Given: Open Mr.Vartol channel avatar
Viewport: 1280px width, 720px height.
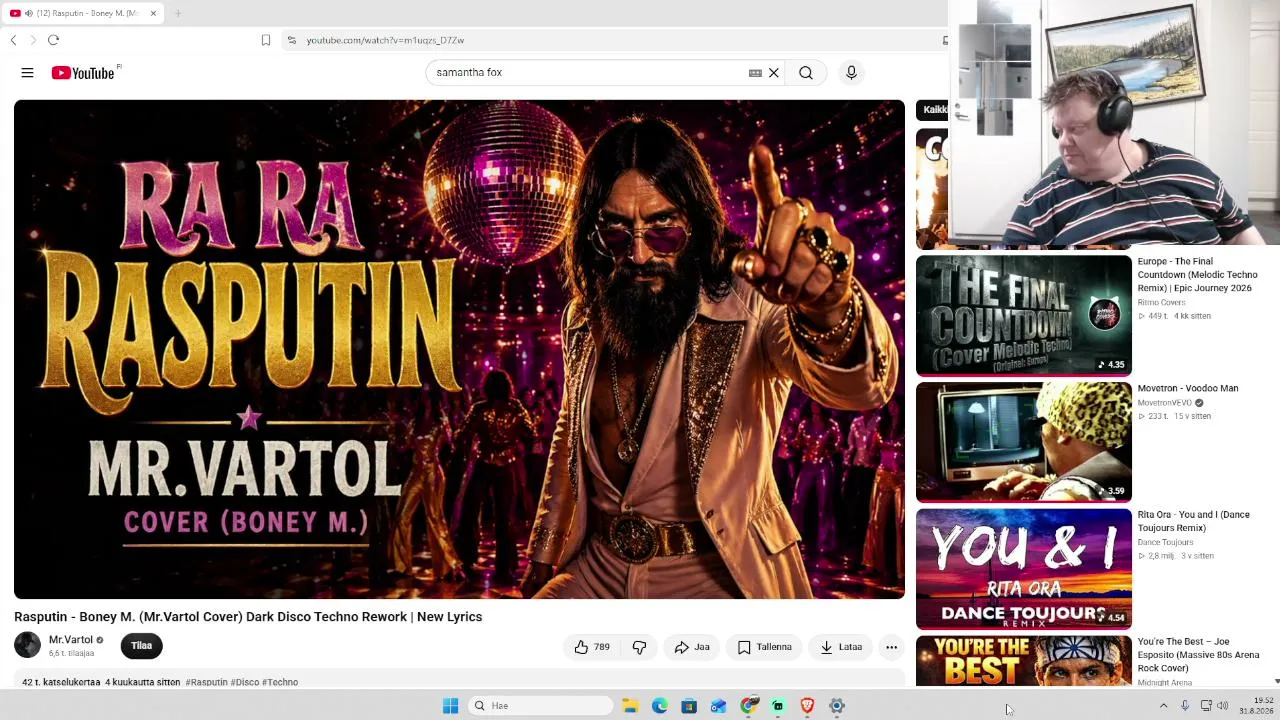Looking at the screenshot, I should pyautogui.click(x=28, y=646).
